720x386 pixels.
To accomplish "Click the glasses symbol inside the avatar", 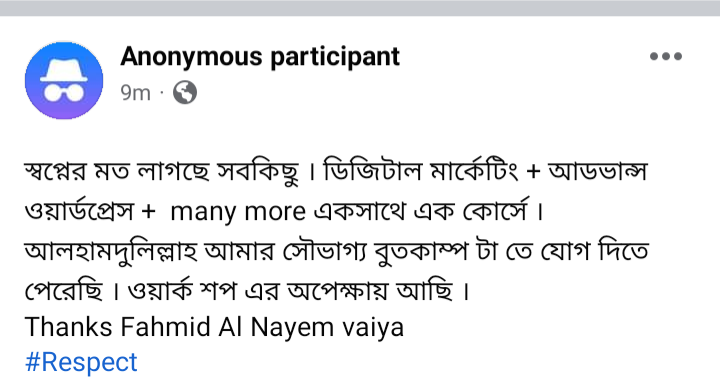I will tap(64, 92).
